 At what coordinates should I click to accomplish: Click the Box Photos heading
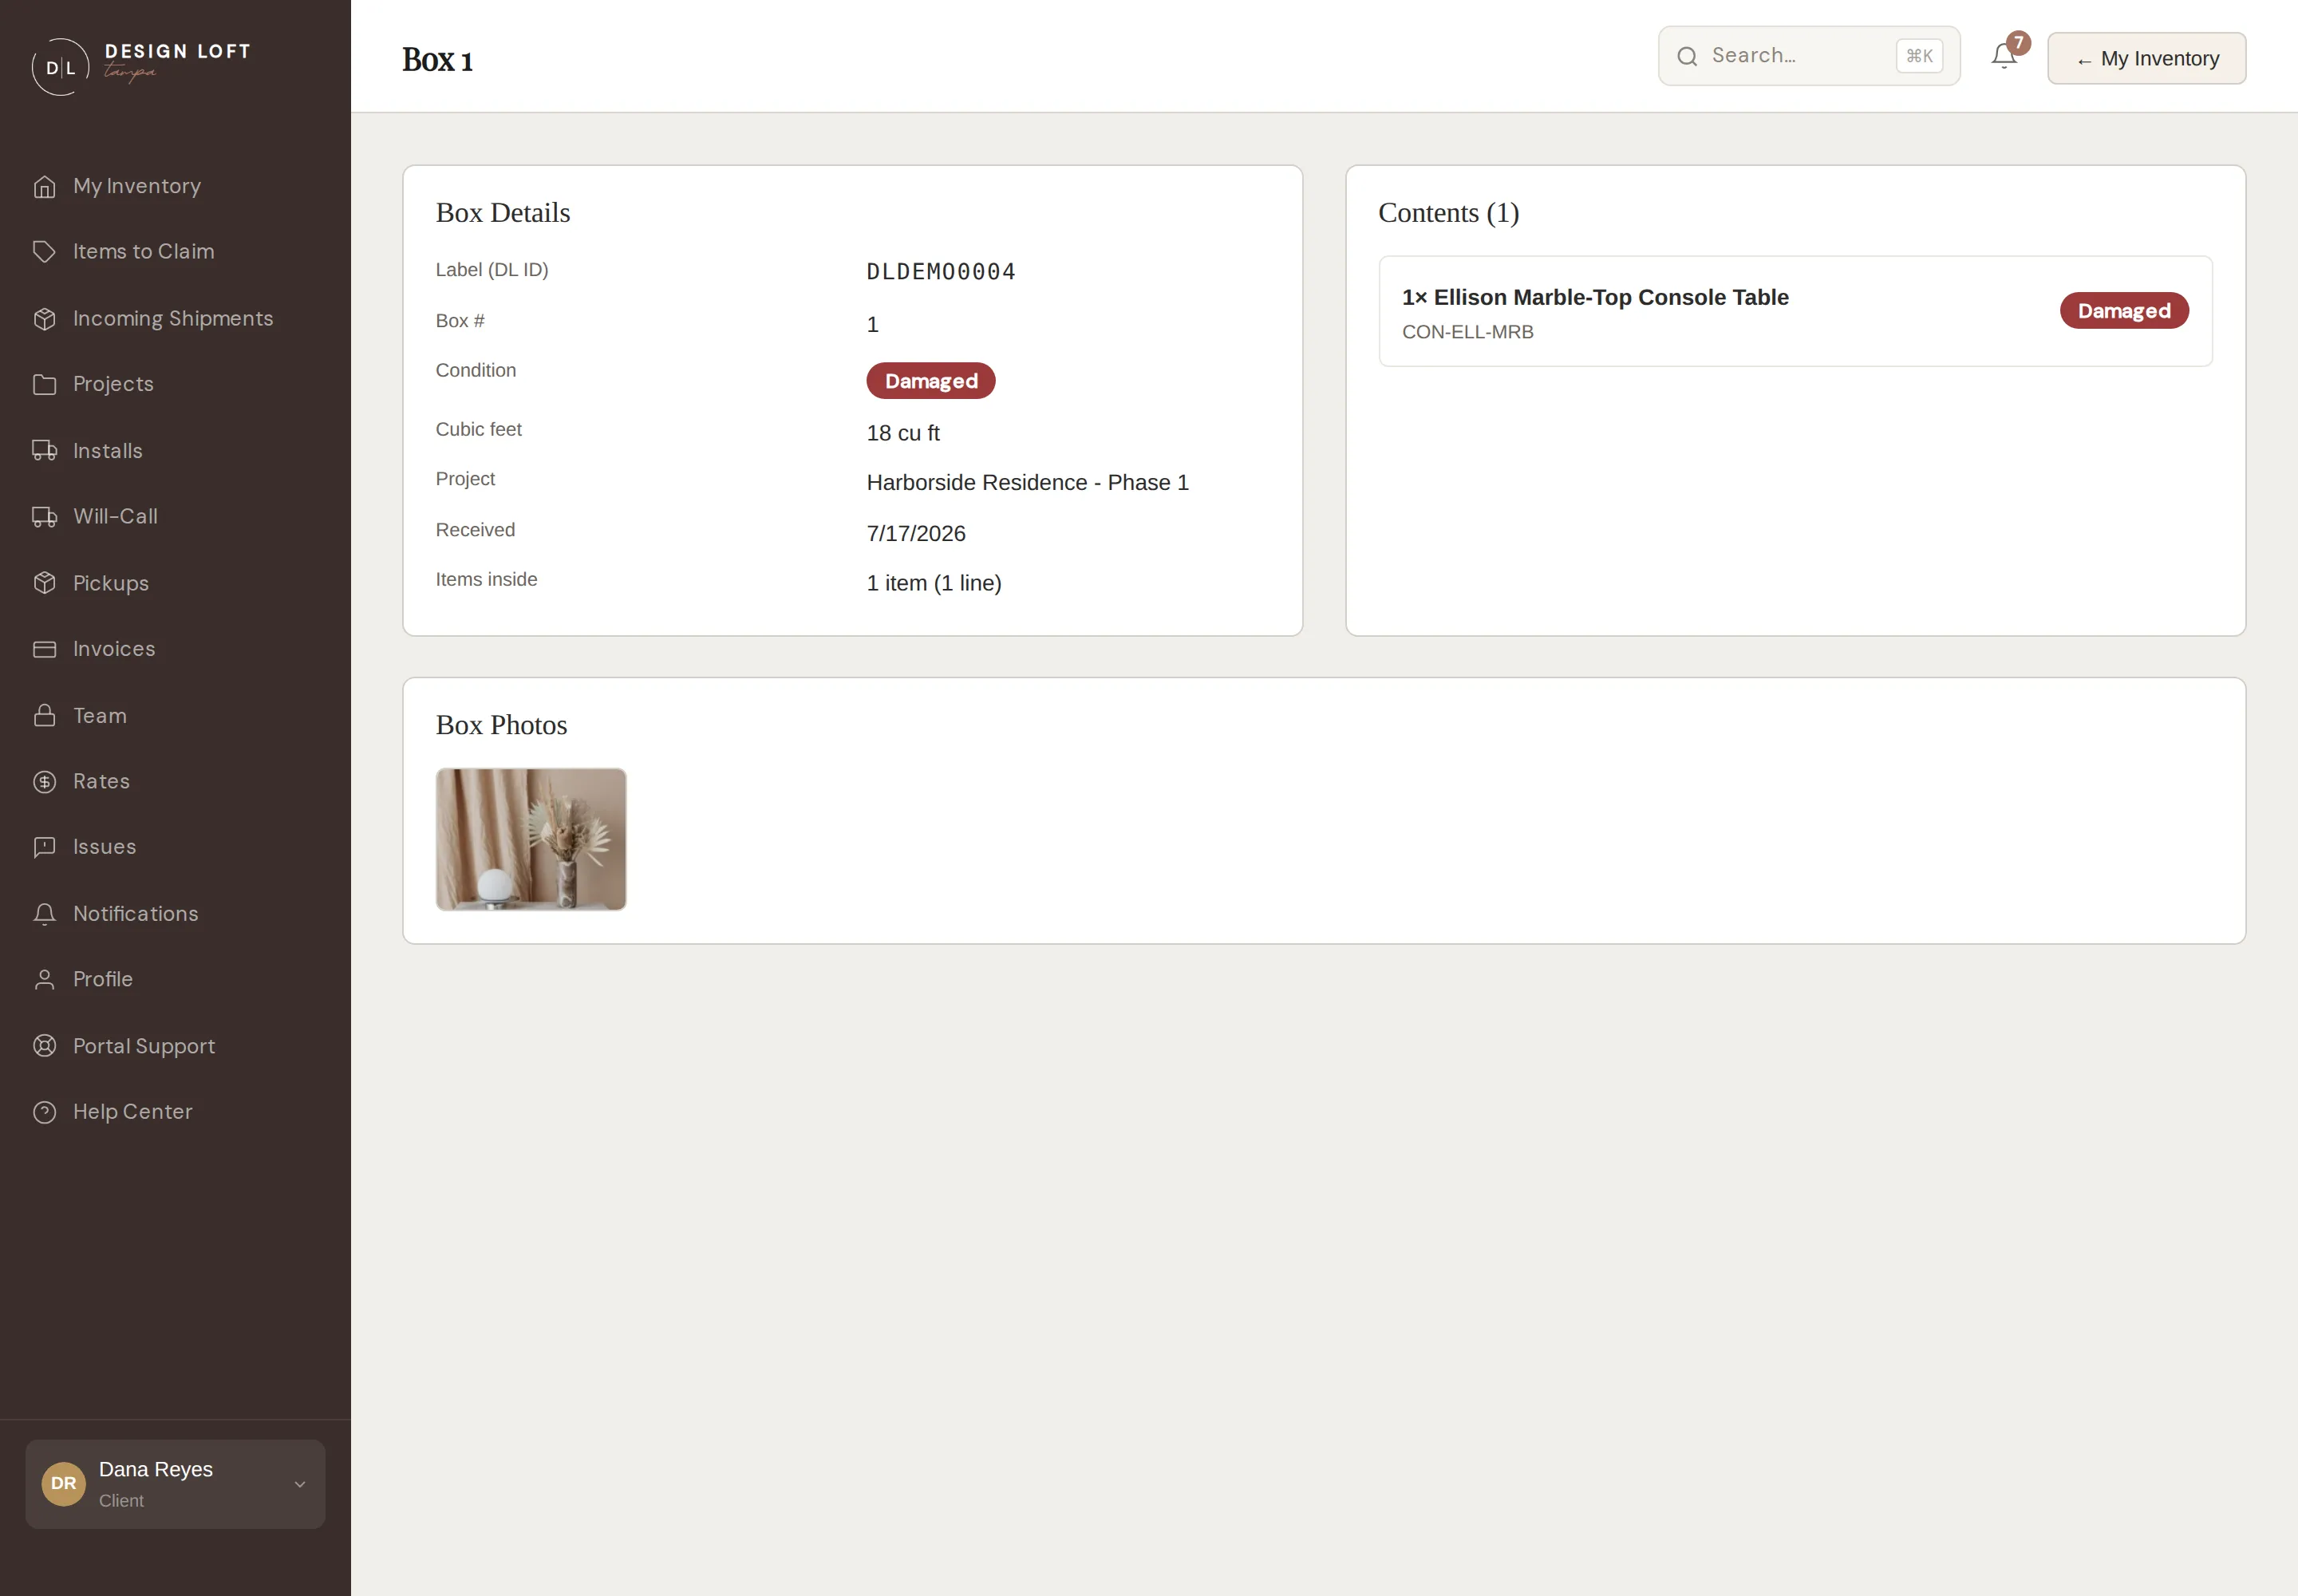pos(501,725)
